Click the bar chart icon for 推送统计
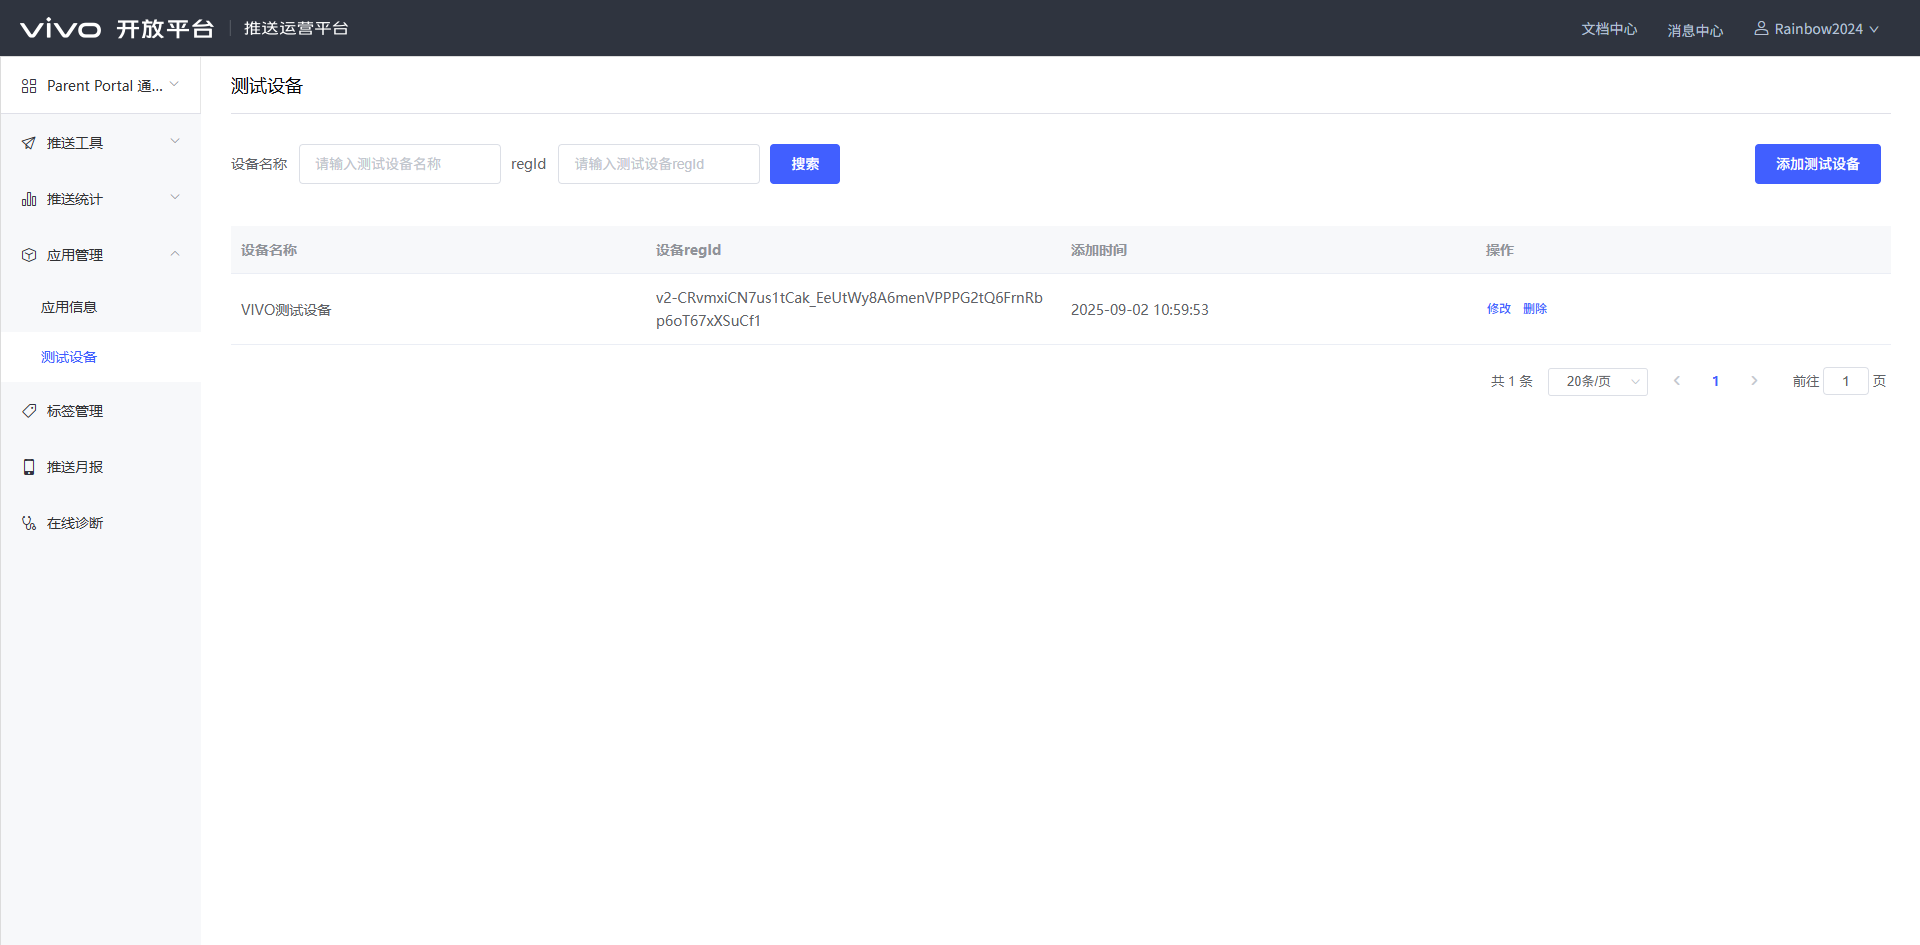The width and height of the screenshot is (1920, 945). pos(29,199)
